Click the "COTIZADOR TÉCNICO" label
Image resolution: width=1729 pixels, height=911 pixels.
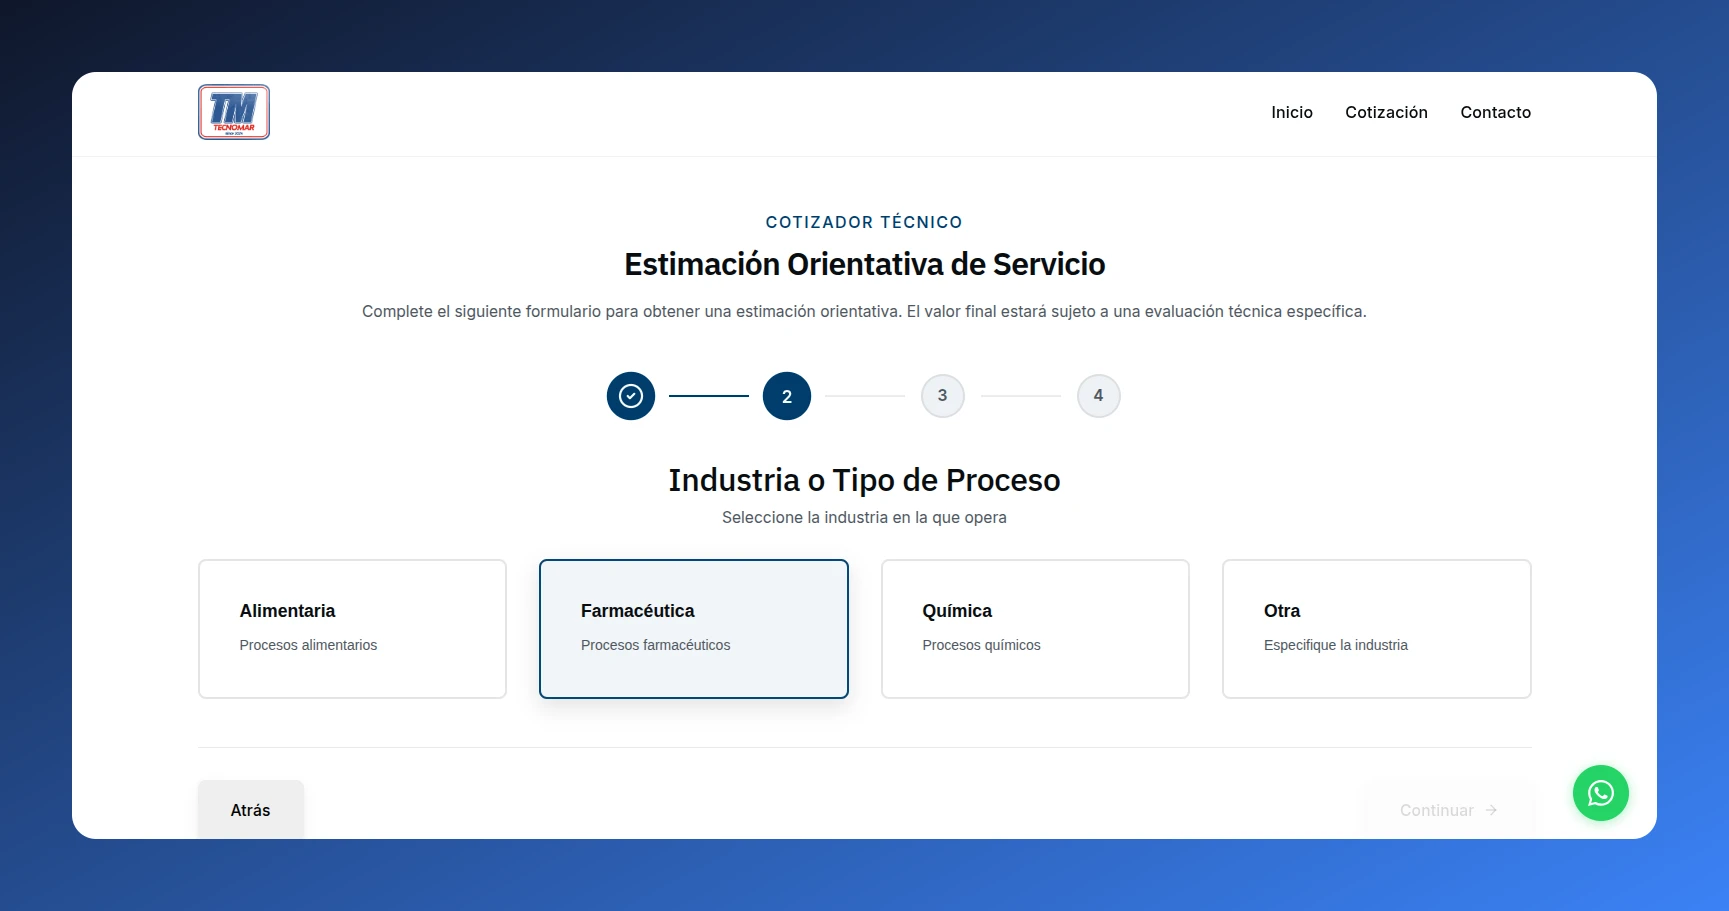pos(864,222)
